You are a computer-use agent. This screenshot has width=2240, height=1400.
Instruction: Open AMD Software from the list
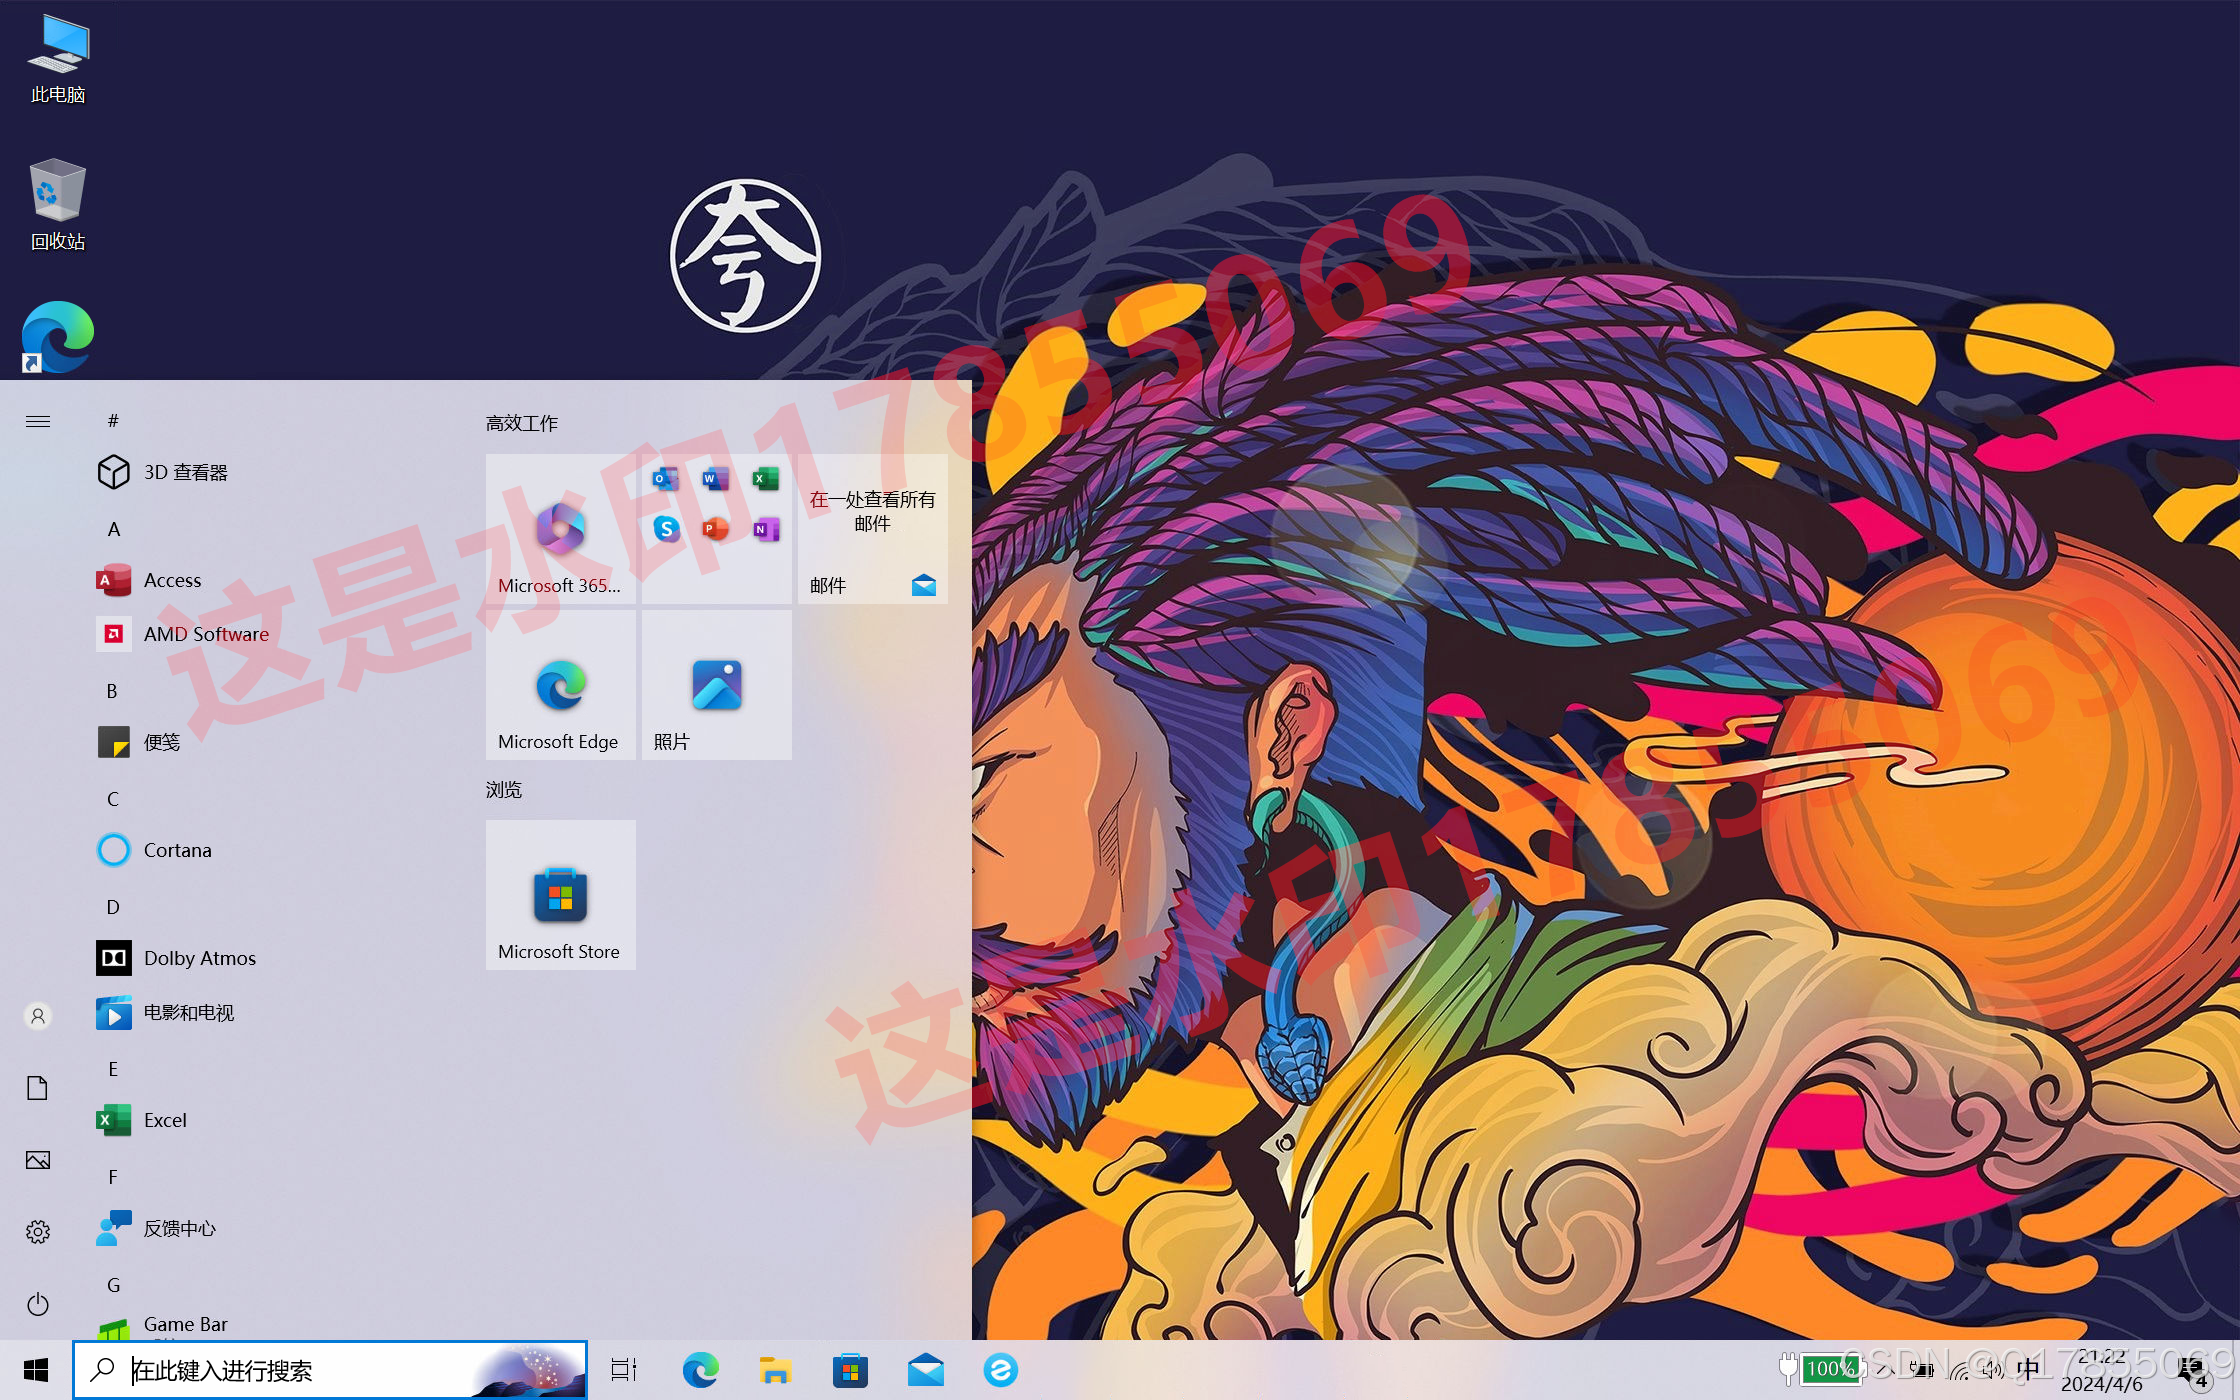click(x=205, y=634)
